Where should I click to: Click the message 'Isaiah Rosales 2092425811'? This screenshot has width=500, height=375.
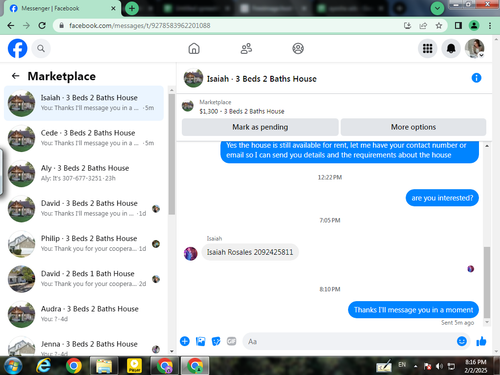(x=250, y=252)
